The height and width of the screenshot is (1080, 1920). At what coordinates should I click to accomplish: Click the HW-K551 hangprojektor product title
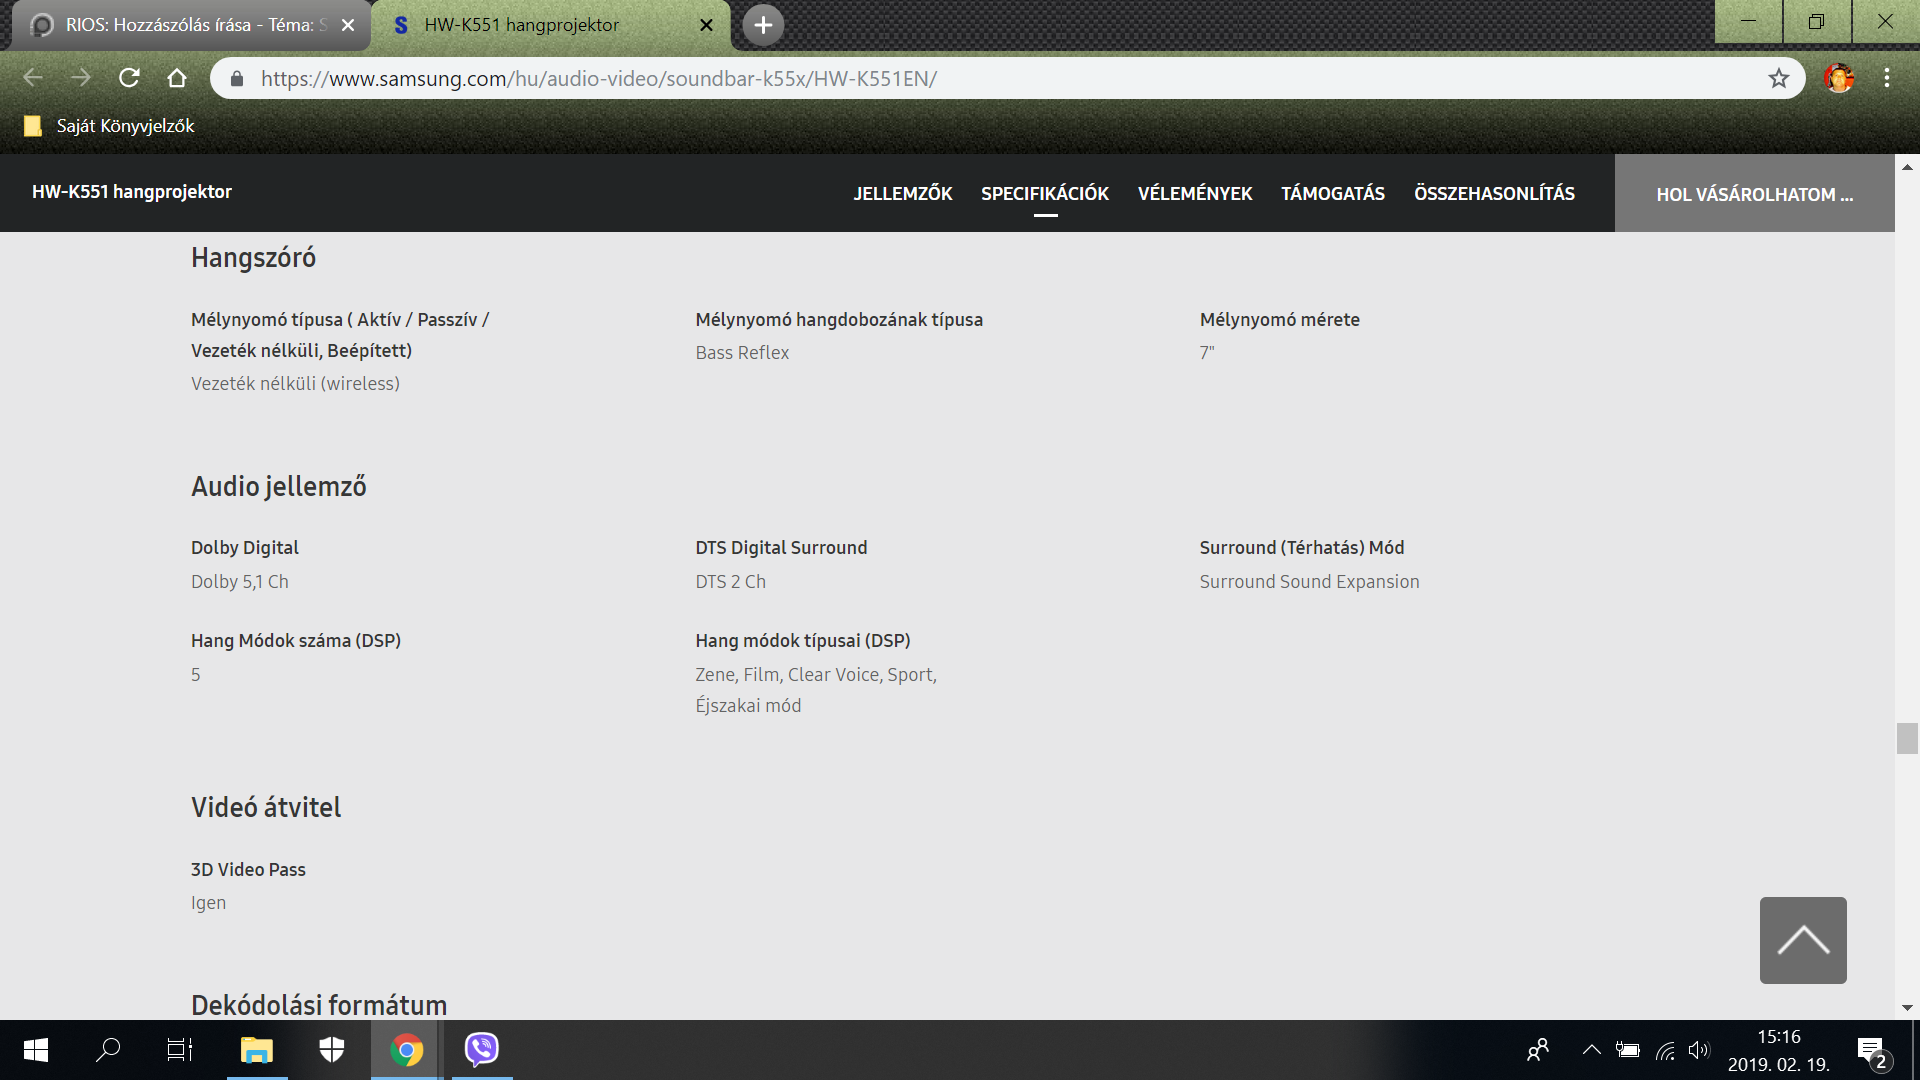click(x=132, y=192)
